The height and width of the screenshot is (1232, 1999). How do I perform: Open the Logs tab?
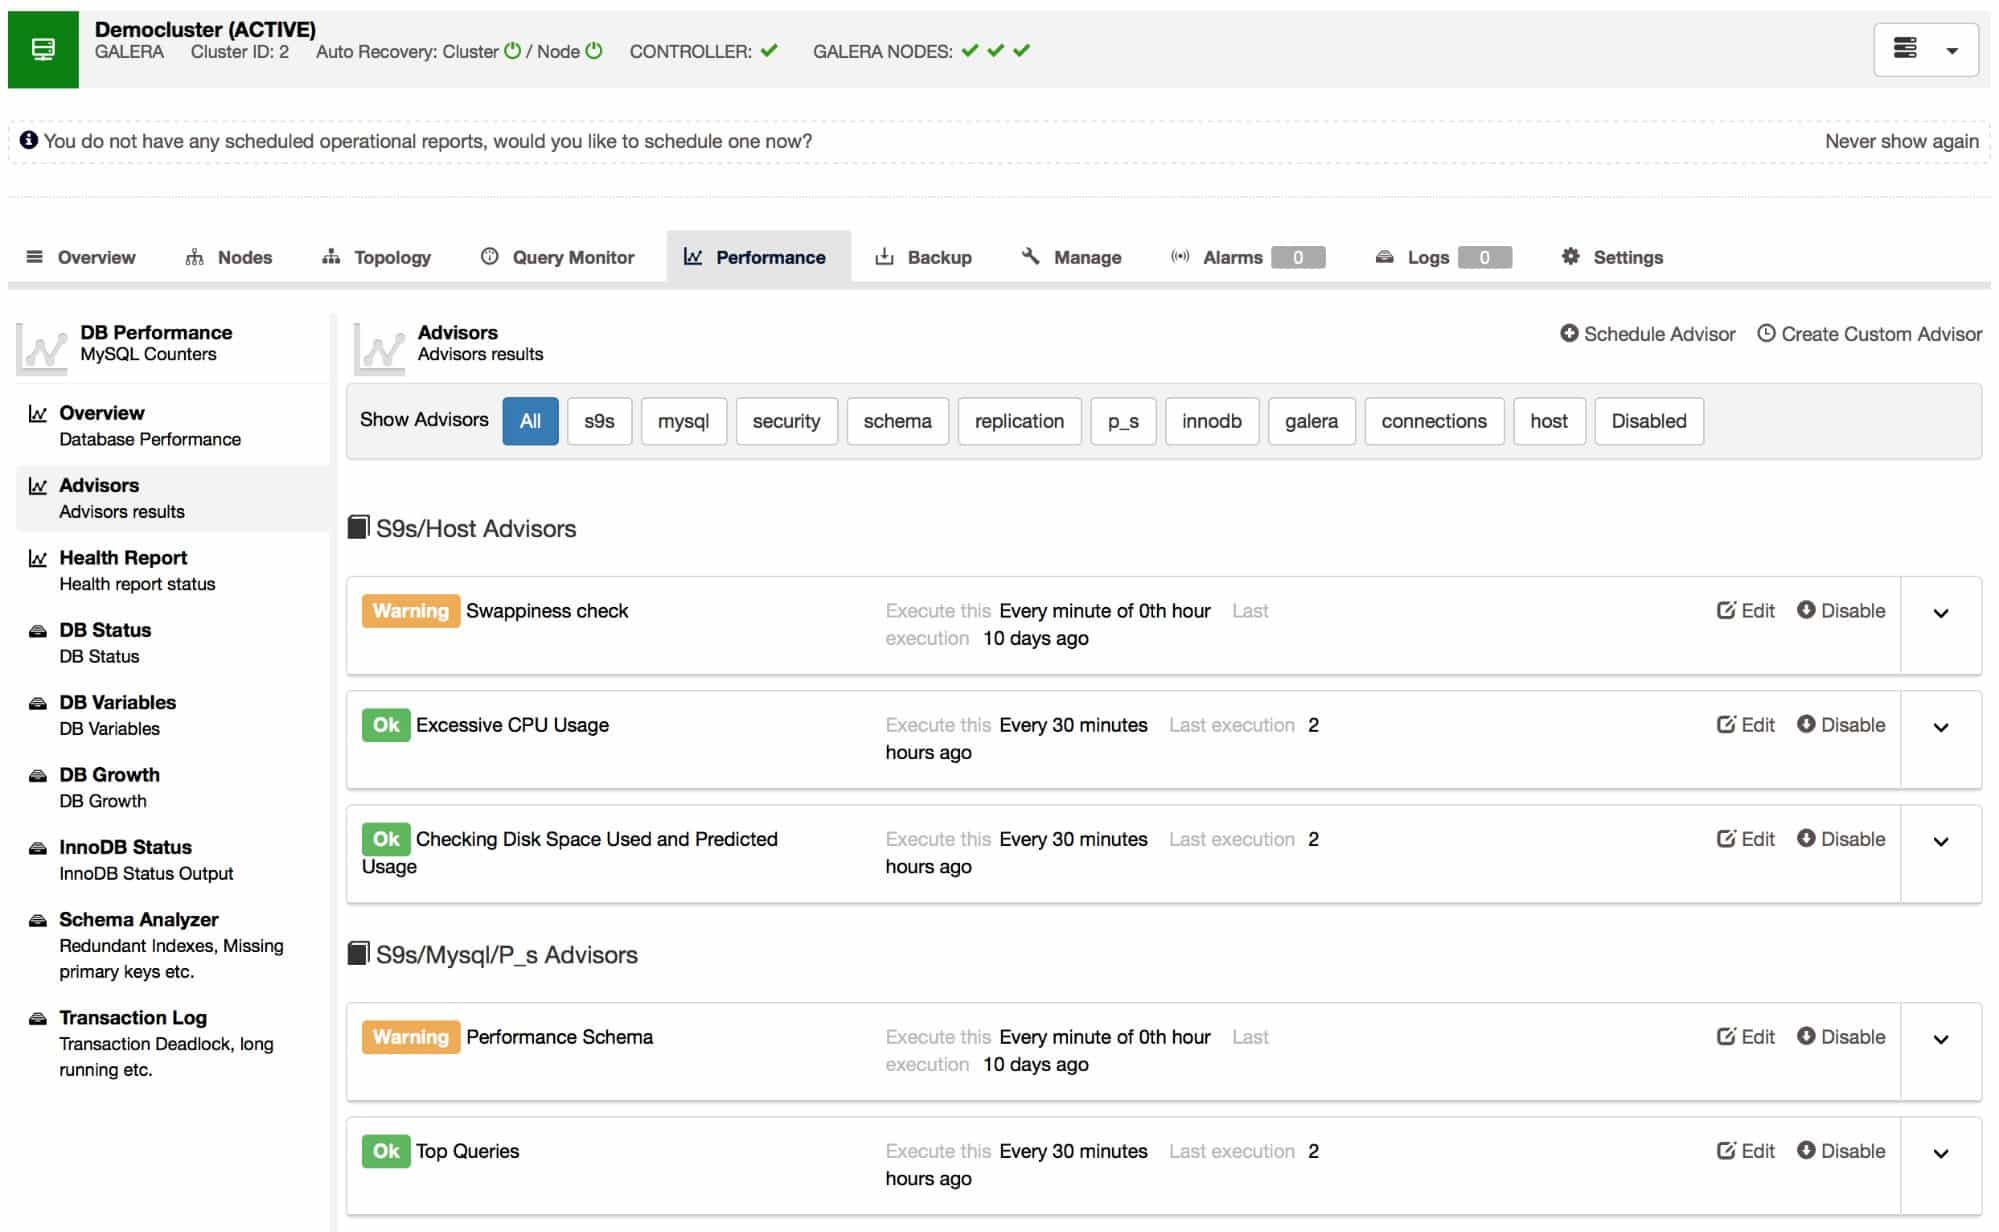(1443, 257)
